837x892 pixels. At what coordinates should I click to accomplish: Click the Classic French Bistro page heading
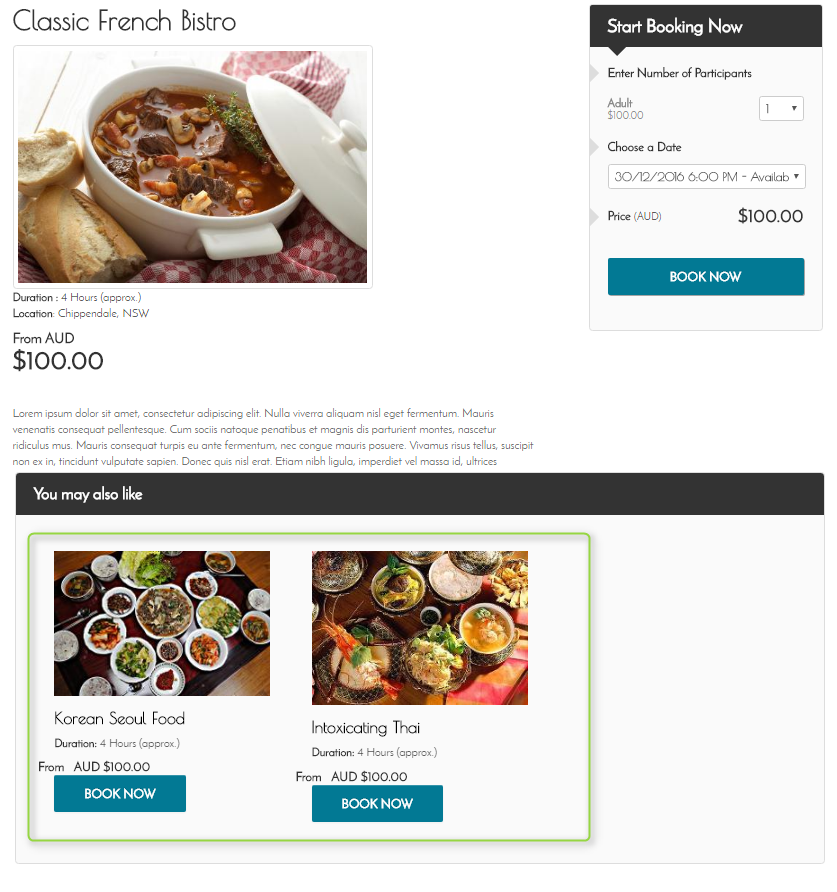point(124,21)
